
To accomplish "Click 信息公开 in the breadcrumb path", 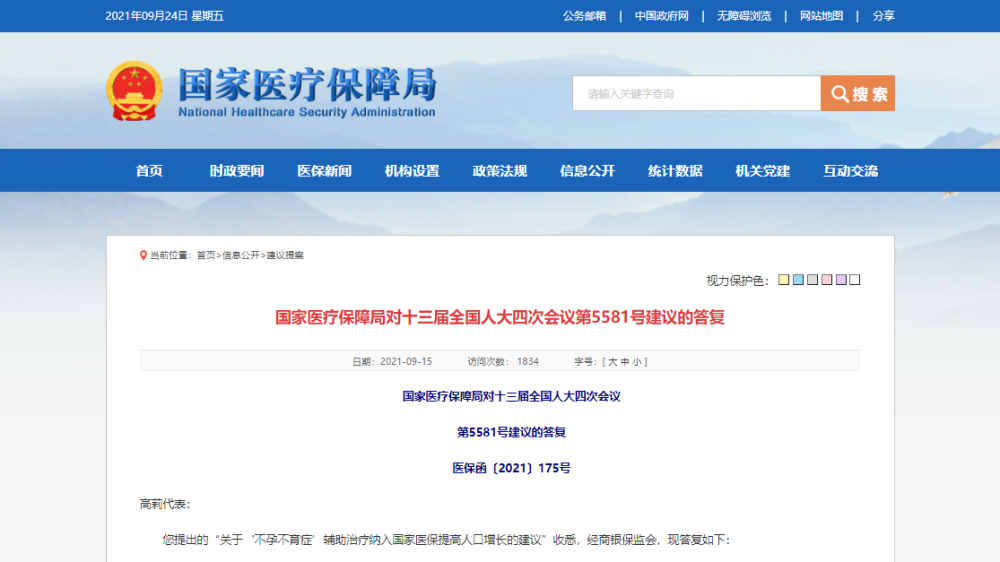I will (240, 255).
